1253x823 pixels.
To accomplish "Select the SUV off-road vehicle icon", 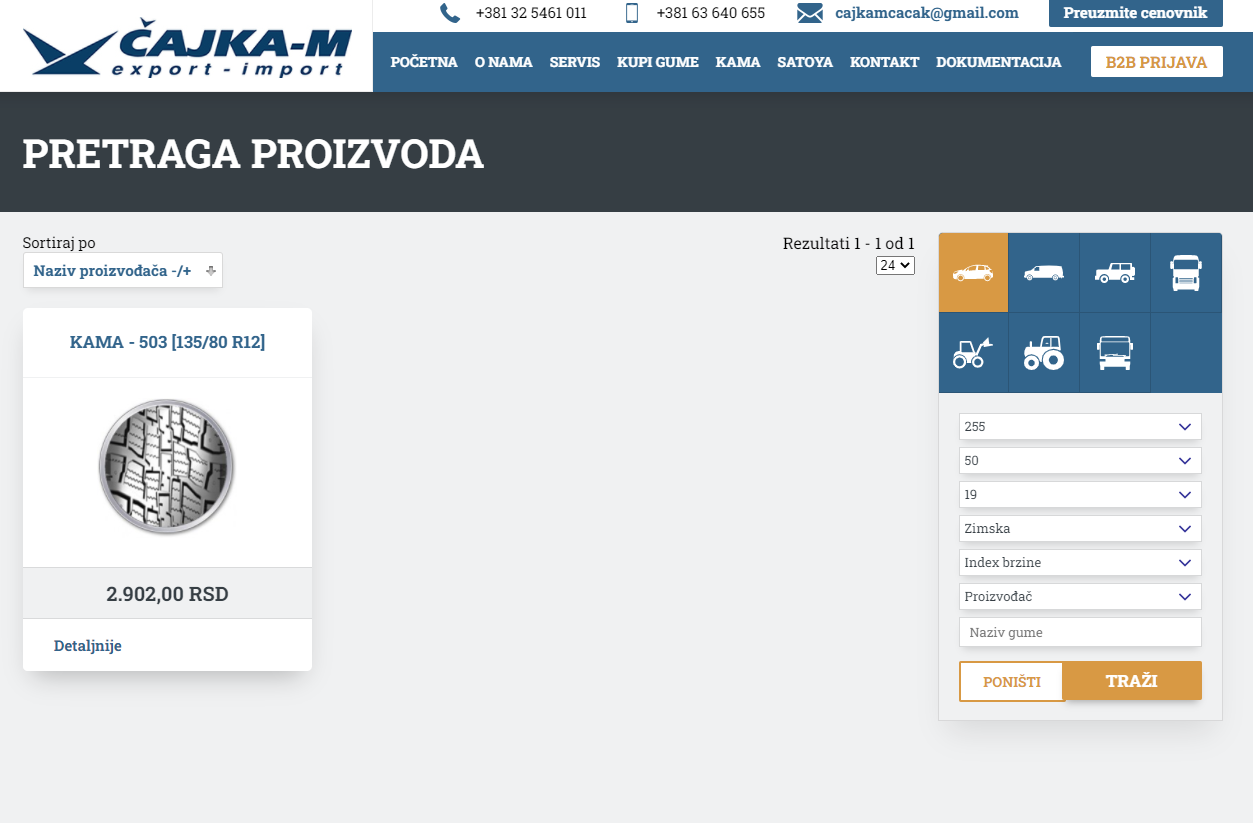I will (x=1115, y=273).
